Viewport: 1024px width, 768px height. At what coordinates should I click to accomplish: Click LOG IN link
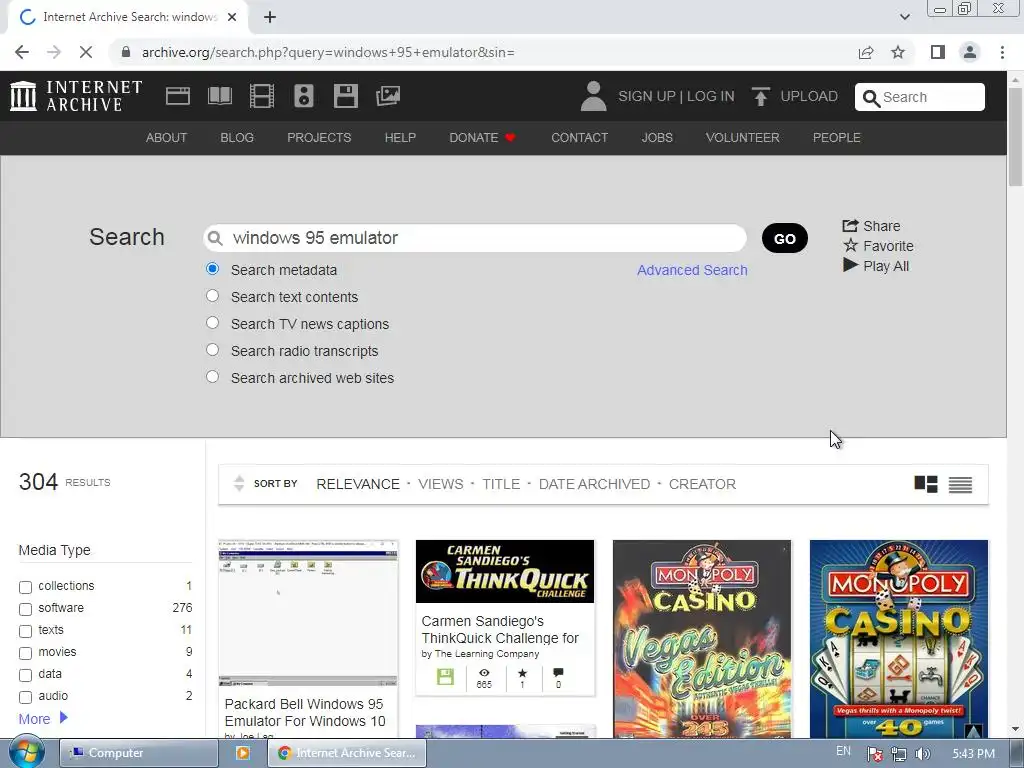[711, 96]
